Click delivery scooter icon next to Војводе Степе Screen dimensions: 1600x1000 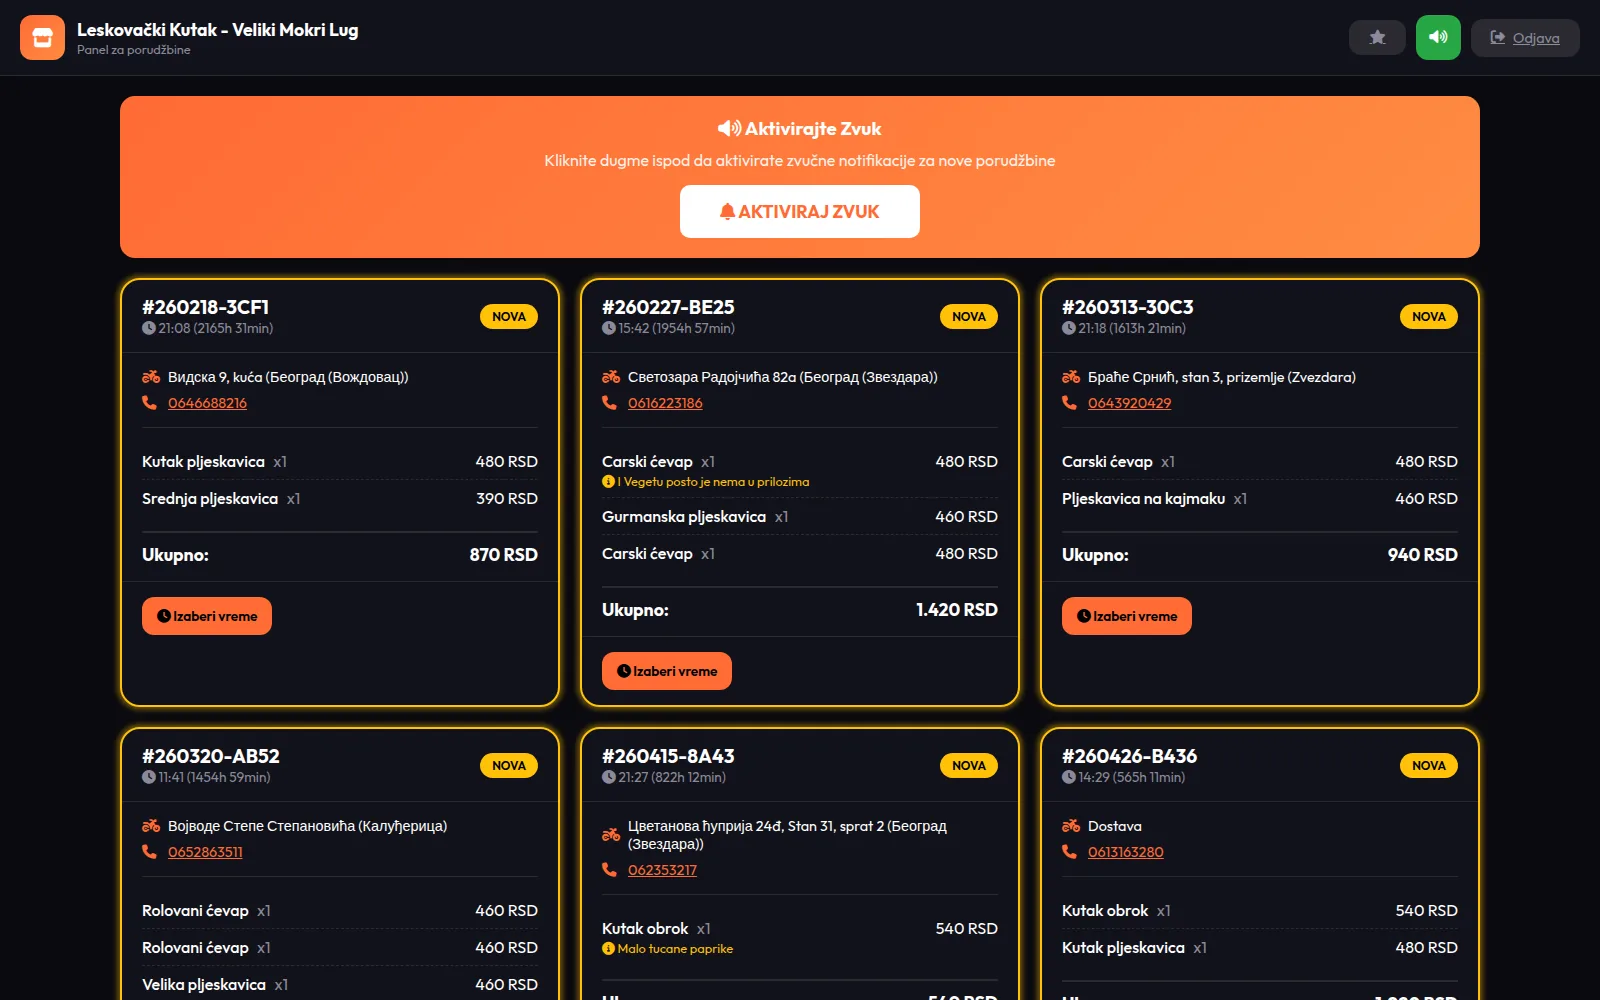click(151, 826)
